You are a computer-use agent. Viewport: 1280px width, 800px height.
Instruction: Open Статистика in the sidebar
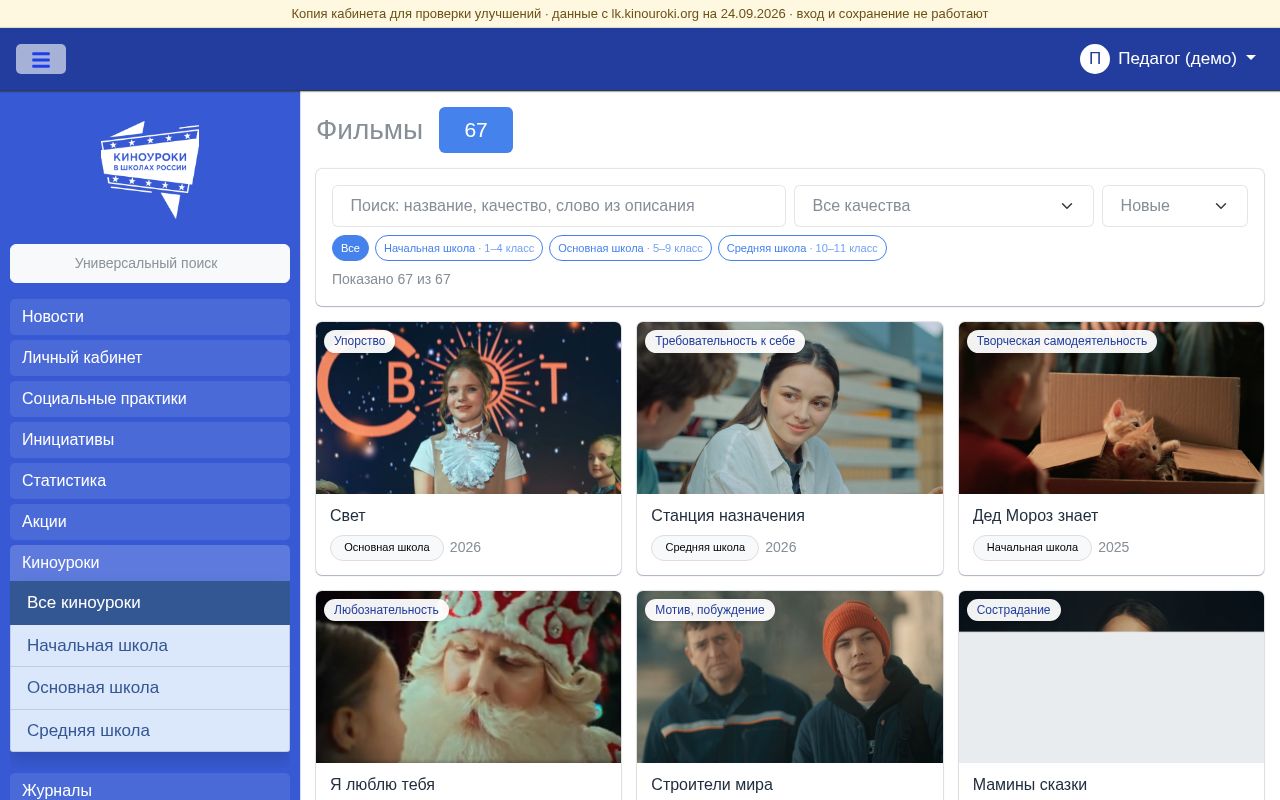[x=150, y=481]
